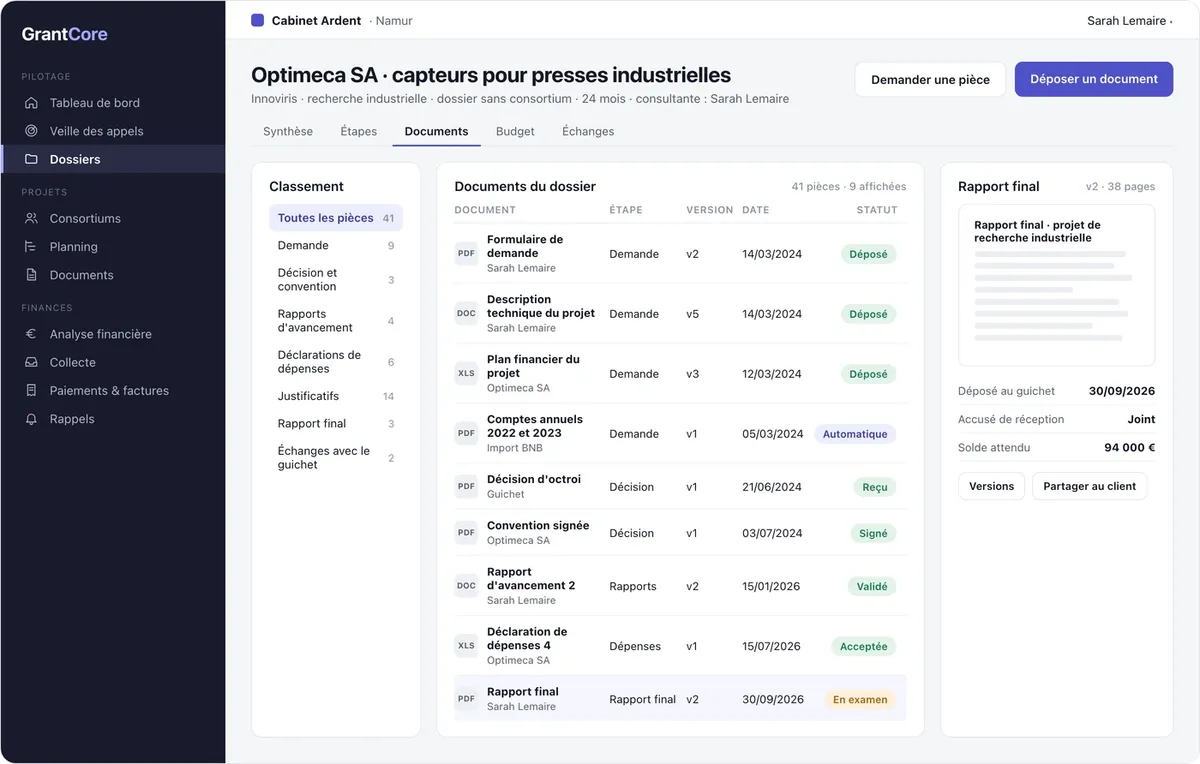Filter by Déclarations de dépenses
This screenshot has width=1200, height=764.
(336, 361)
